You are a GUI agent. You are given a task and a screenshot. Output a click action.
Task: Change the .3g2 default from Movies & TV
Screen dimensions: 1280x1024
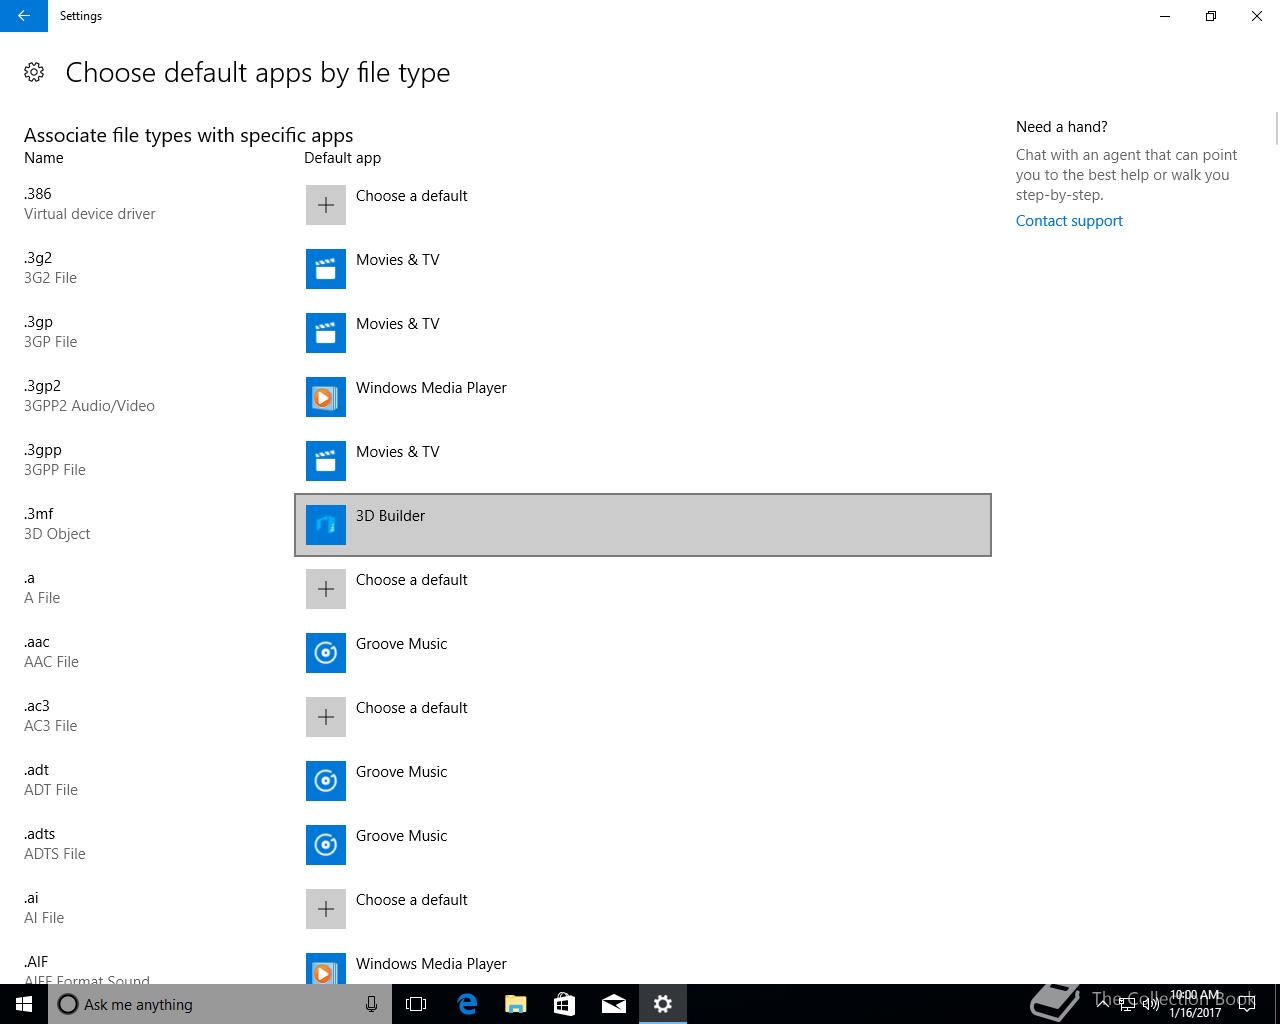tap(643, 269)
